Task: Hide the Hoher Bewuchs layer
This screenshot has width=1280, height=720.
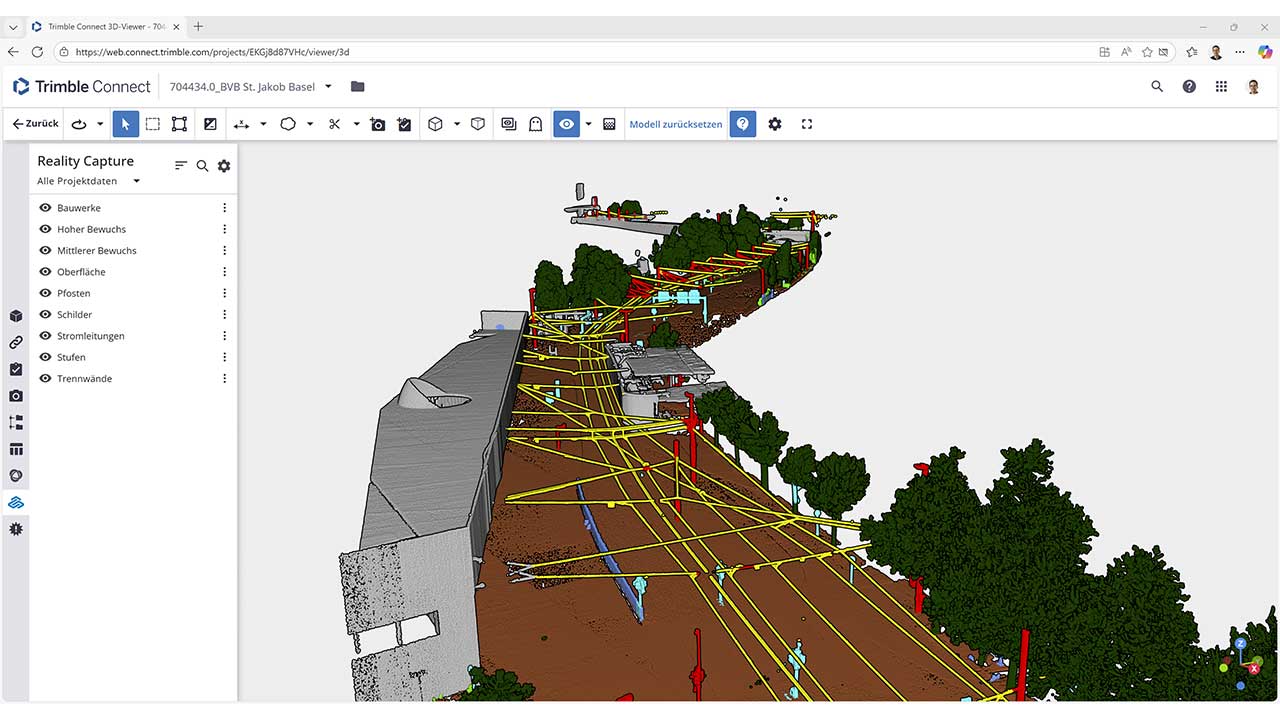Action: click(45, 229)
